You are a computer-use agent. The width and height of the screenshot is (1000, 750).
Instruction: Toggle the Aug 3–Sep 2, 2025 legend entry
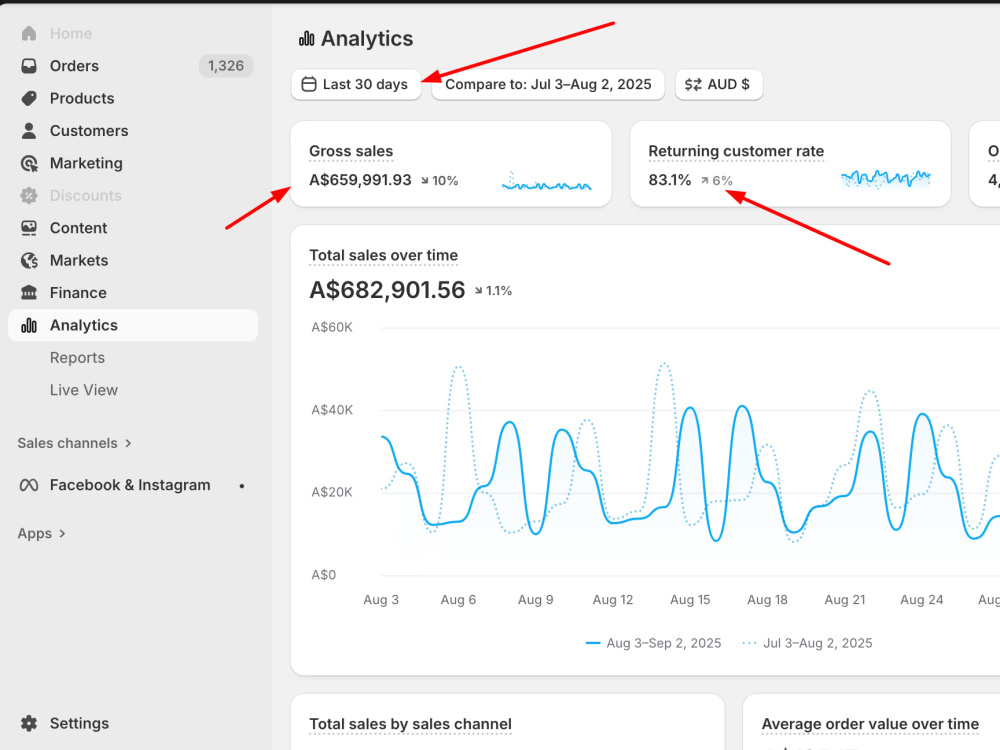[653, 643]
